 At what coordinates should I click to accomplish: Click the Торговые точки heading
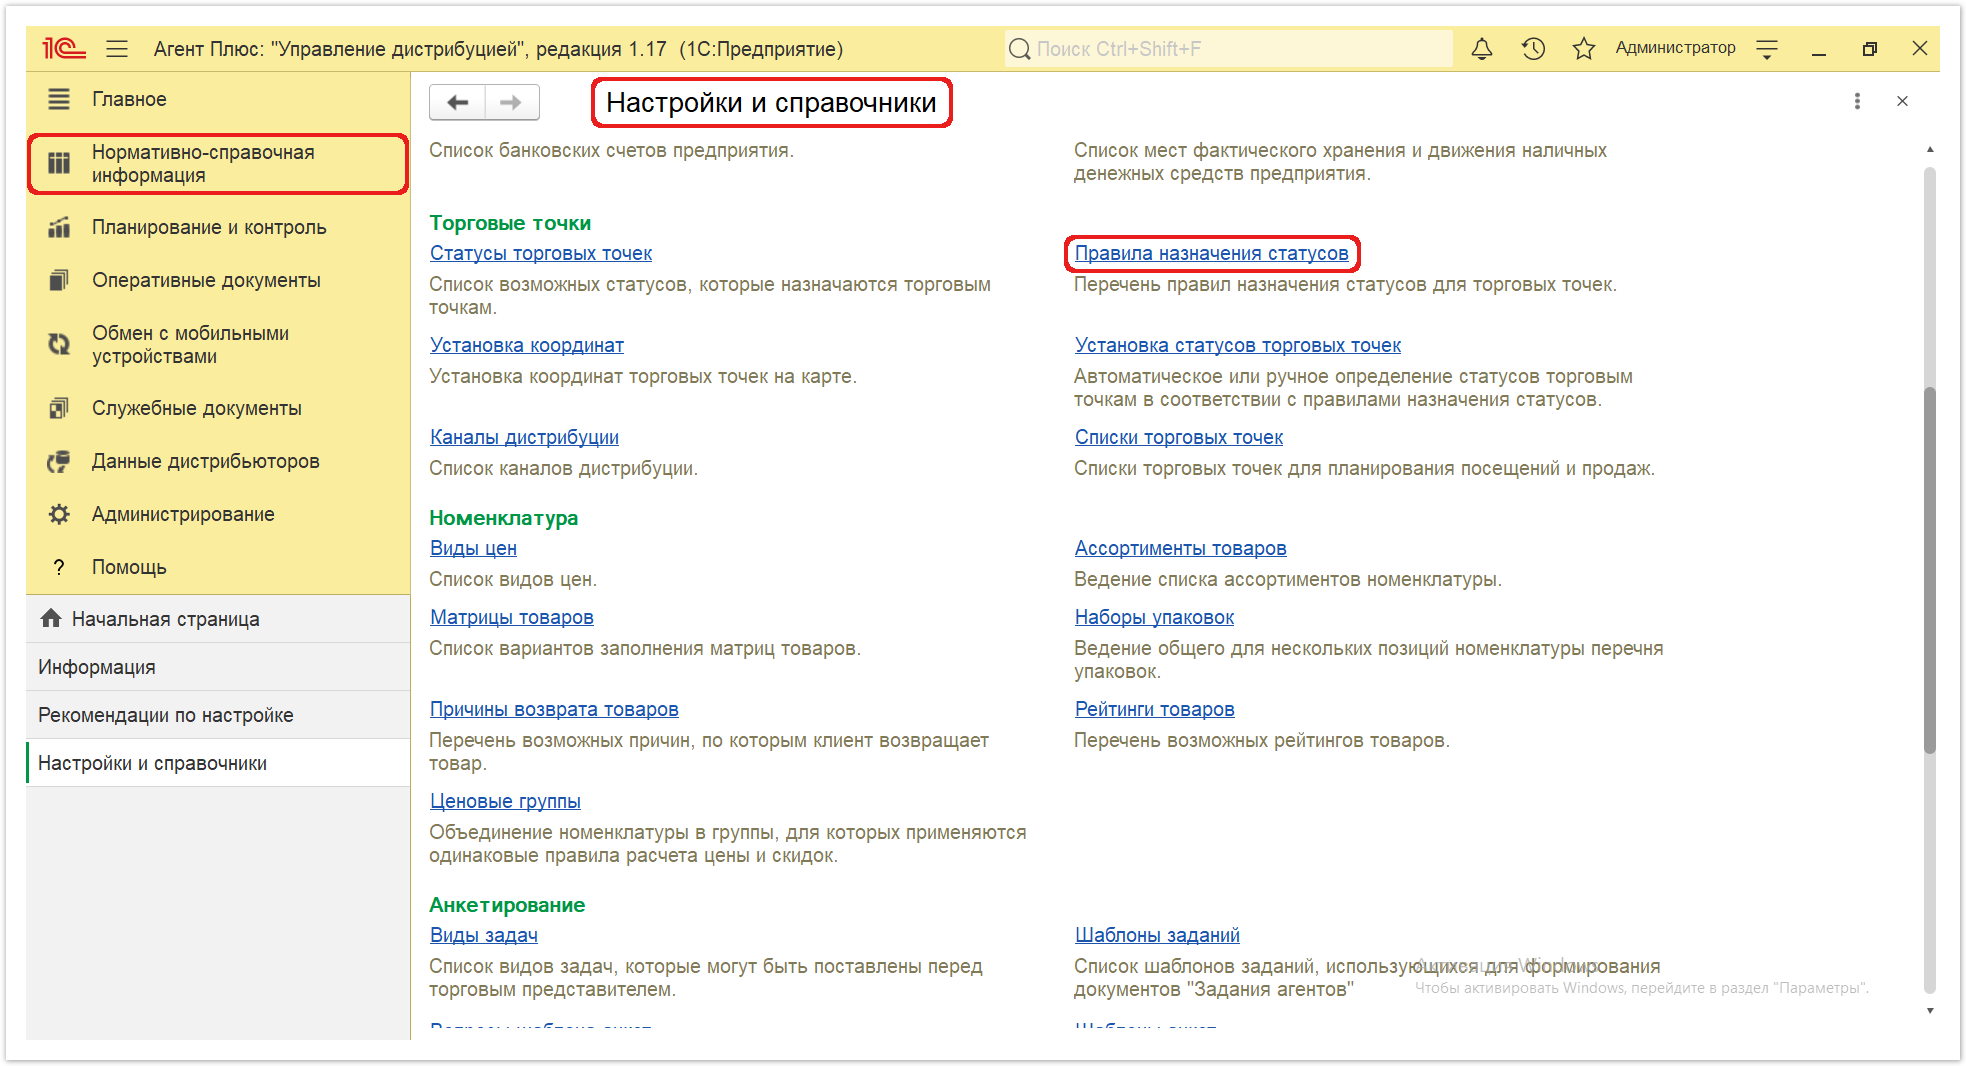[510, 223]
